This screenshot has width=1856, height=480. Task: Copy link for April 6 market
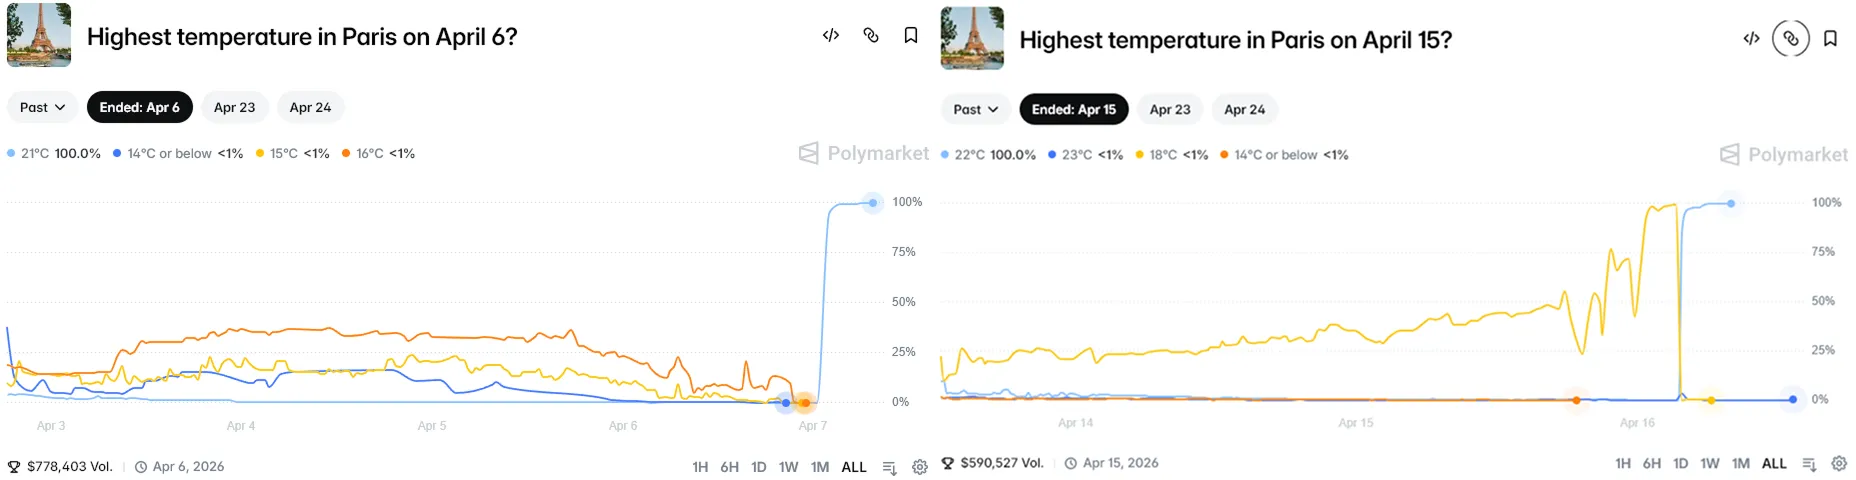(x=871, y=35)
